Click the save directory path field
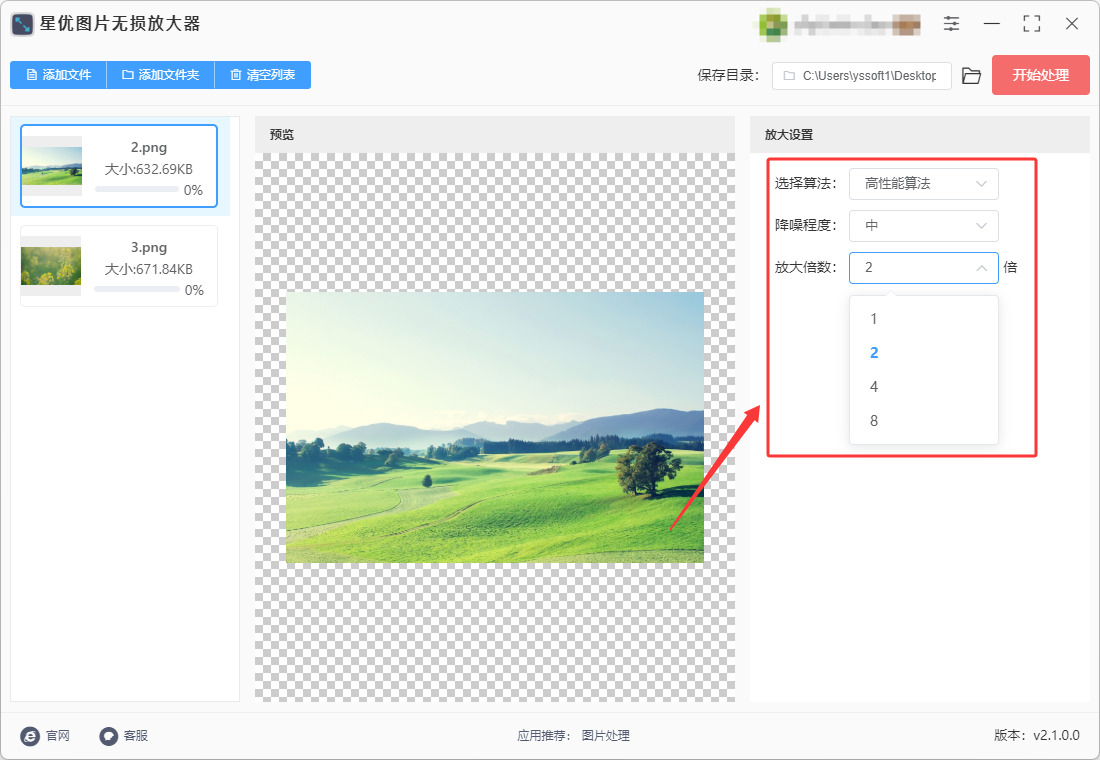The height and width of the screenshot is (760, 1100). pyautogui.click(x=861, y=76)
